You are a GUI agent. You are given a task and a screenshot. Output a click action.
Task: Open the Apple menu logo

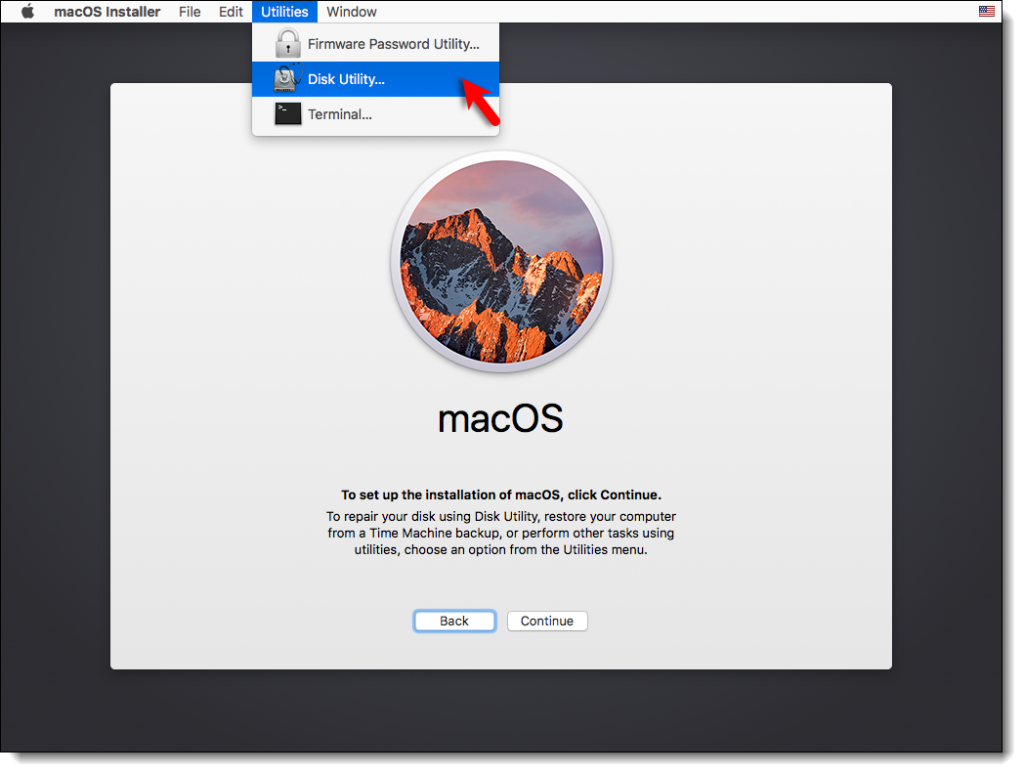[x=27, y=11]
